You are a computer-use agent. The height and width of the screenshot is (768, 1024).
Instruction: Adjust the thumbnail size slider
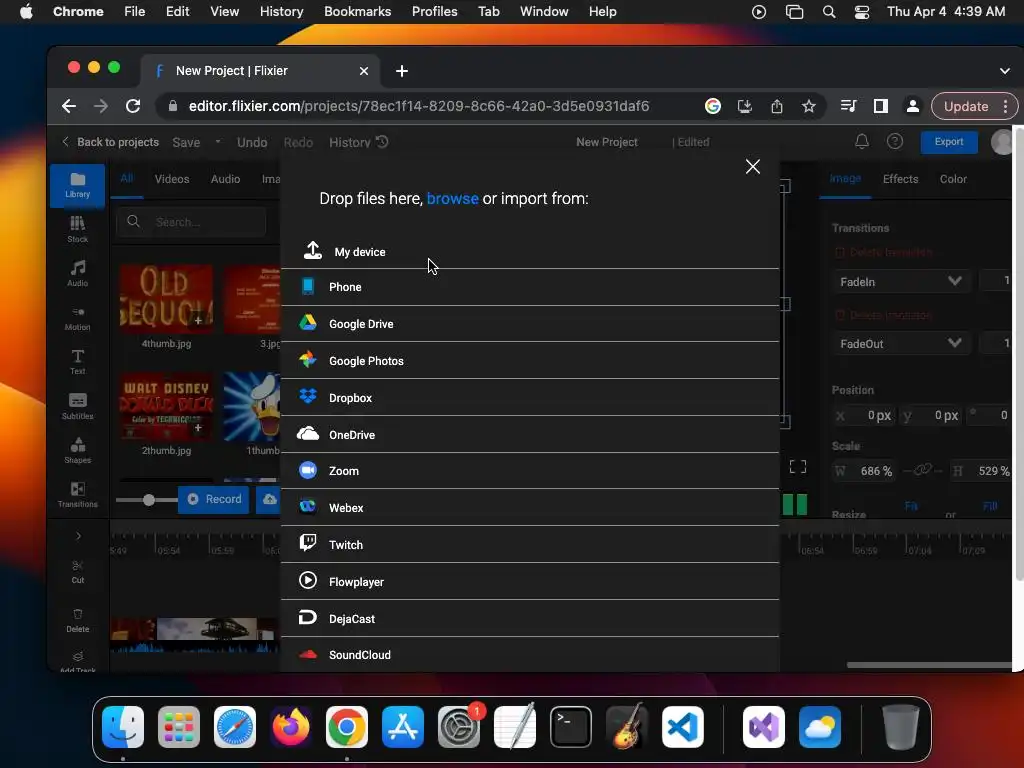point(149,500)
